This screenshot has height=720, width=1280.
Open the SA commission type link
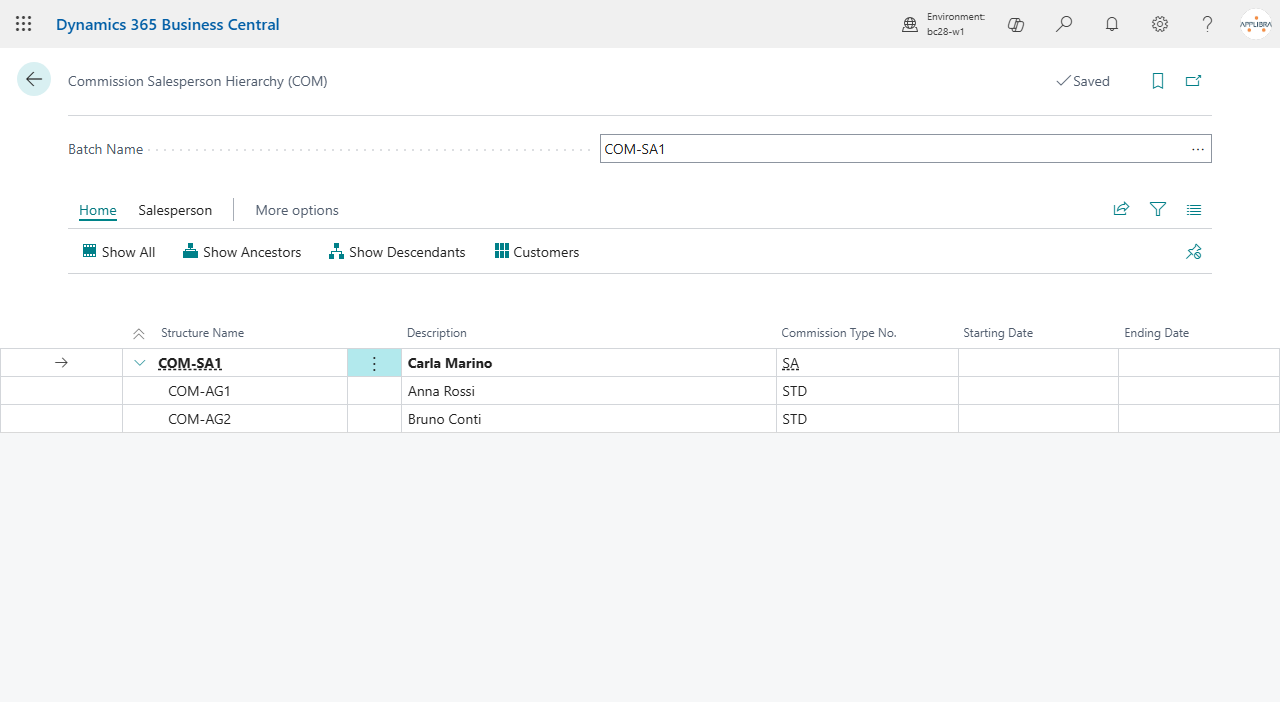[x=790, y=364]
